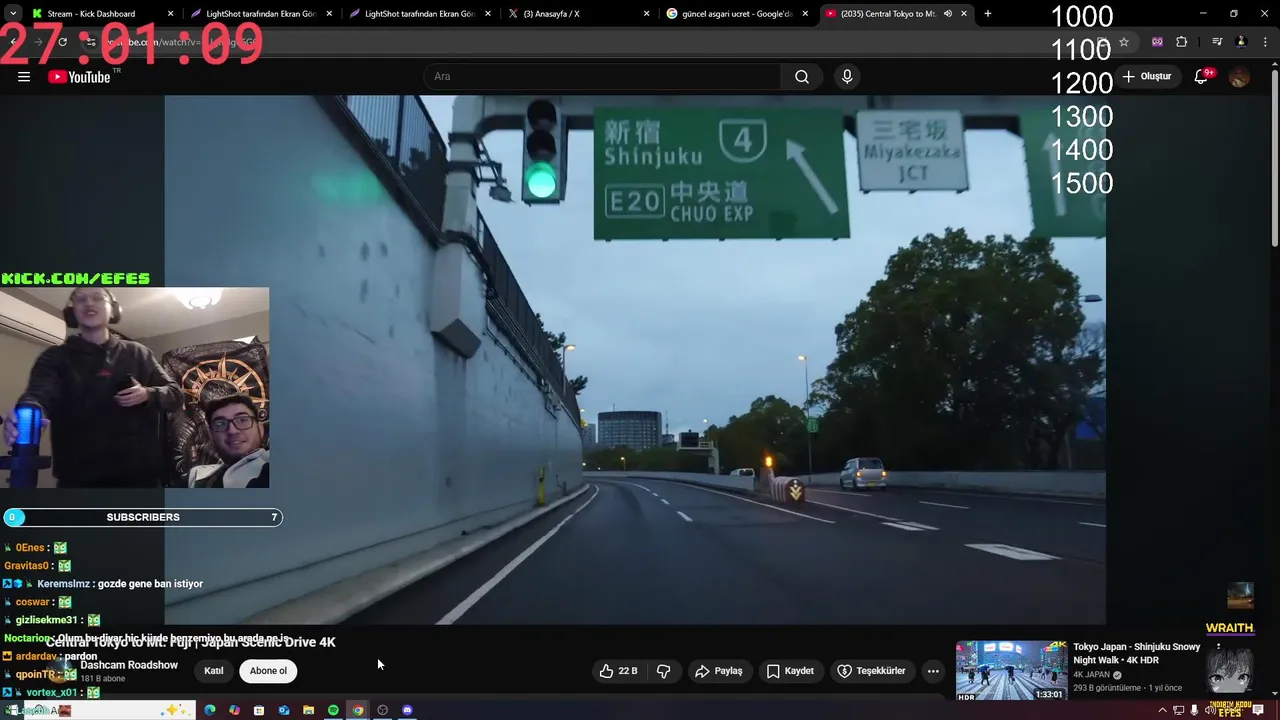Save video using the Kaydet button
The image size is (1280, 720).
[x=790, y=671]
